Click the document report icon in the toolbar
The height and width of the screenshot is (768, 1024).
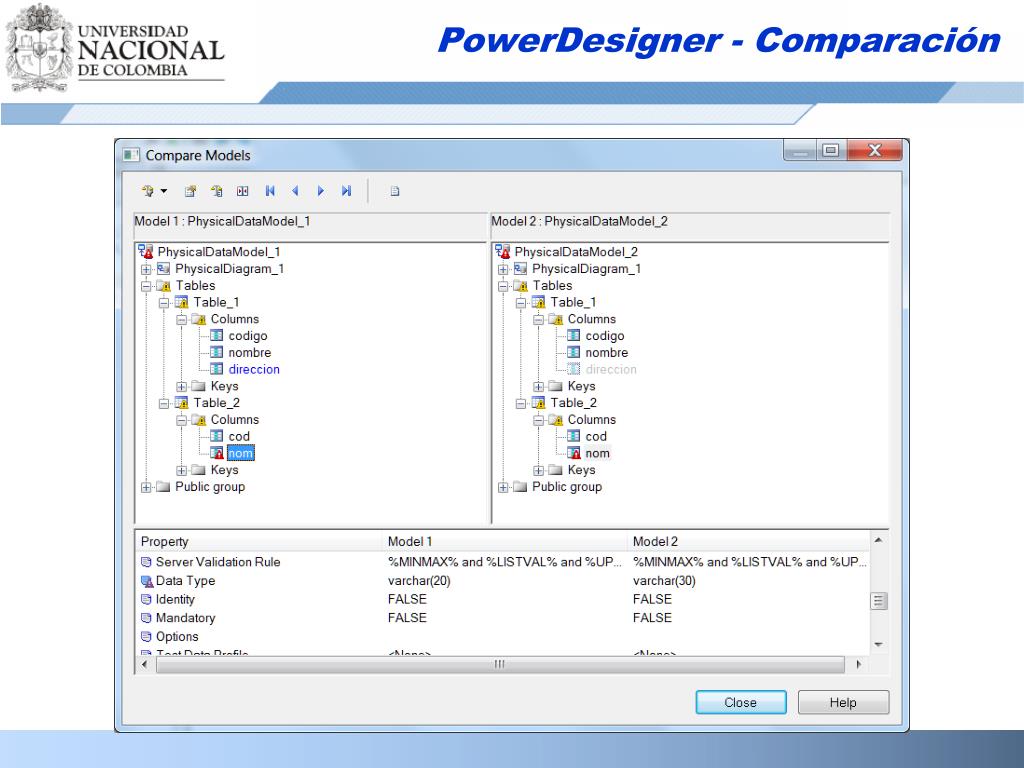[394, 191]
